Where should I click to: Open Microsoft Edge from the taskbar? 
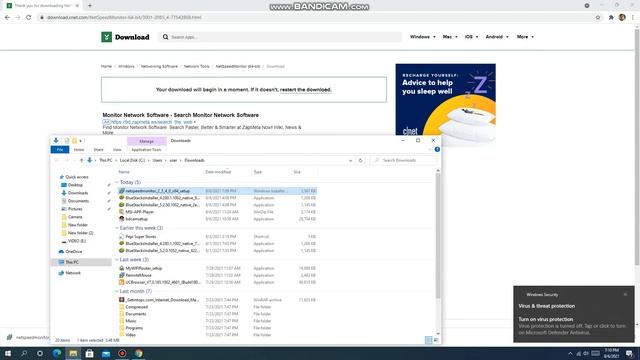point(57,353)
